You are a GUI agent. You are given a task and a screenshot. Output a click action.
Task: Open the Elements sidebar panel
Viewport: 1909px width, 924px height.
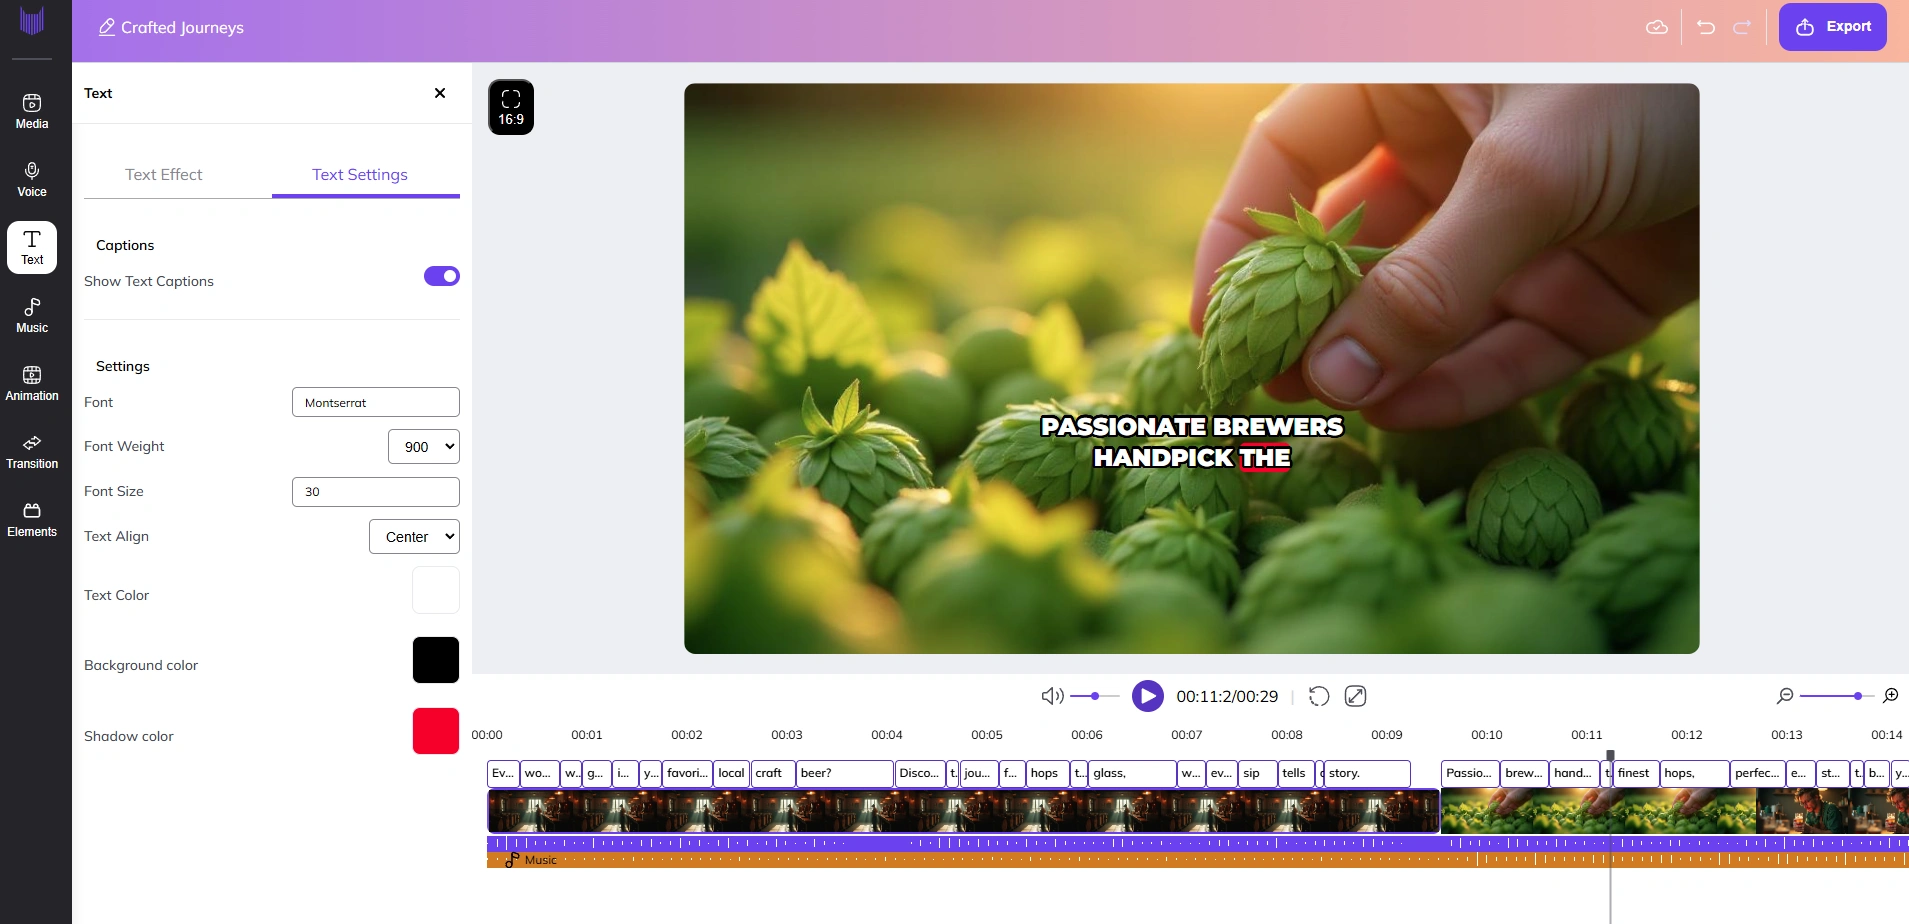pos(32,519)
